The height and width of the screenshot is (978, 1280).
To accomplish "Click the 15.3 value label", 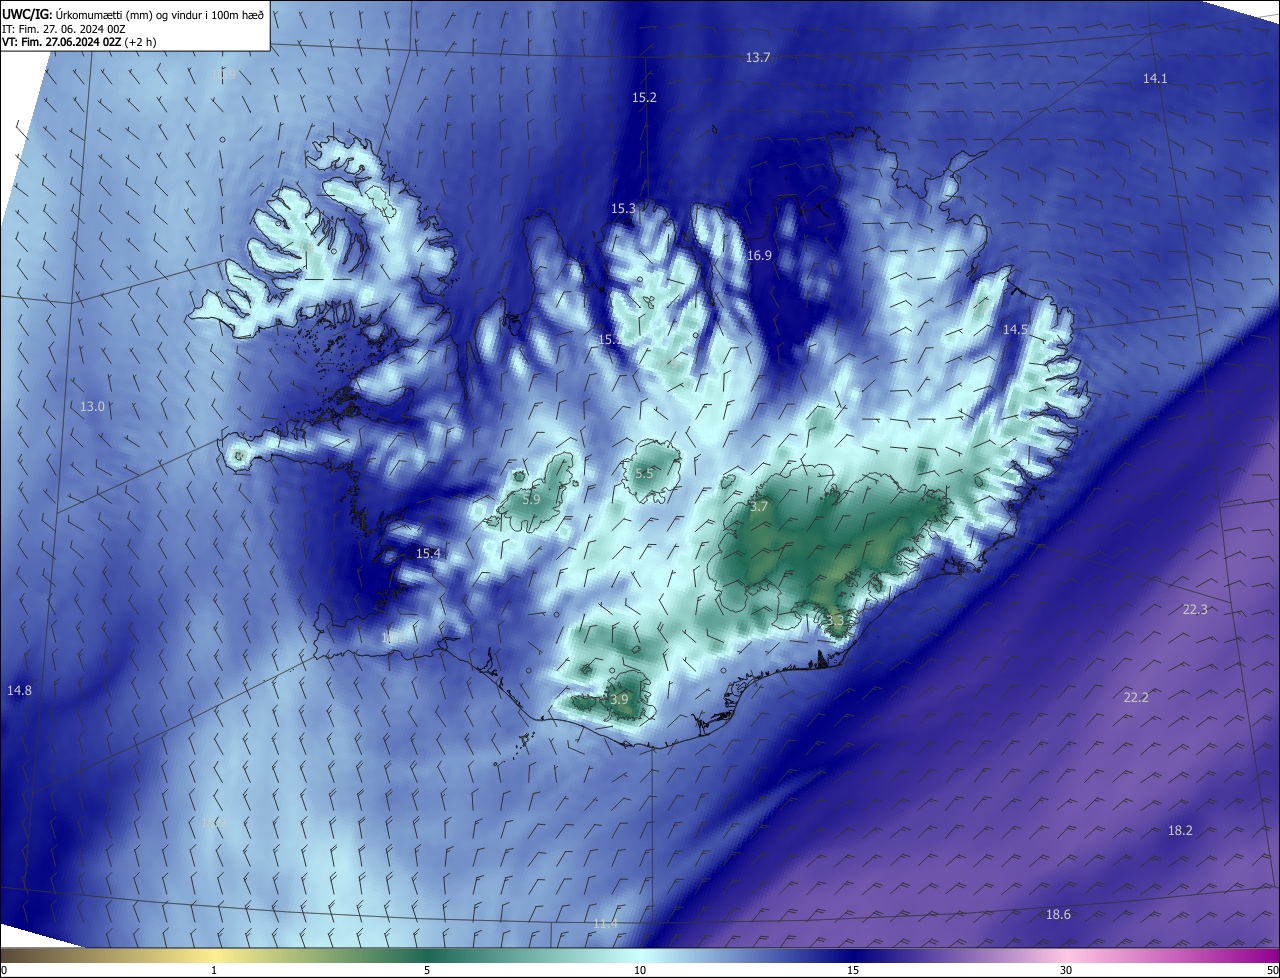I will [623, 209].
